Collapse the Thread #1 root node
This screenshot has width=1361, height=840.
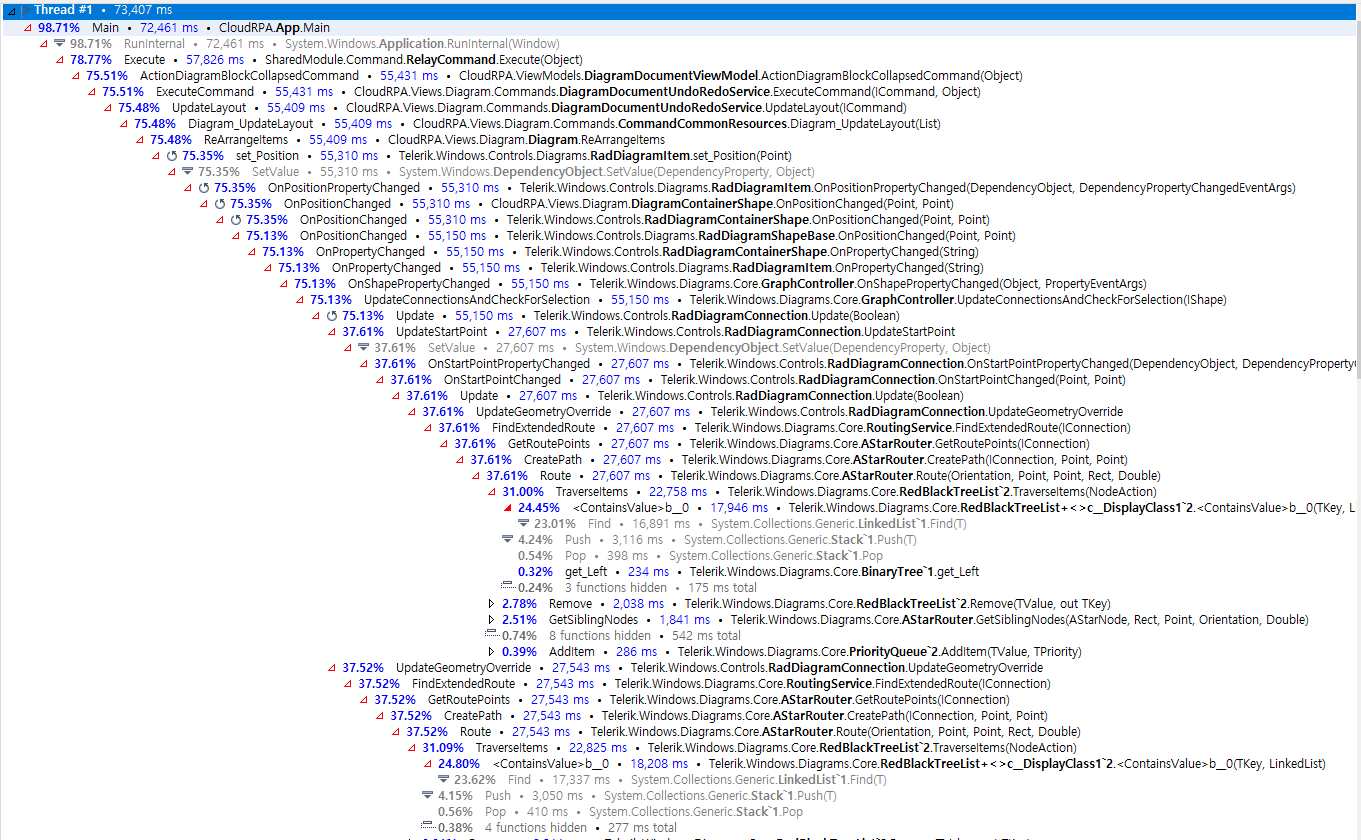pos(11,10)
